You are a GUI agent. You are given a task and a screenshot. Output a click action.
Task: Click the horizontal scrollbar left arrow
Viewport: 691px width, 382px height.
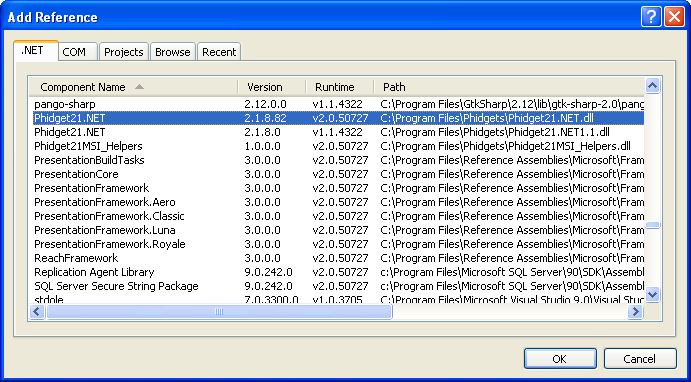[37, 312]
